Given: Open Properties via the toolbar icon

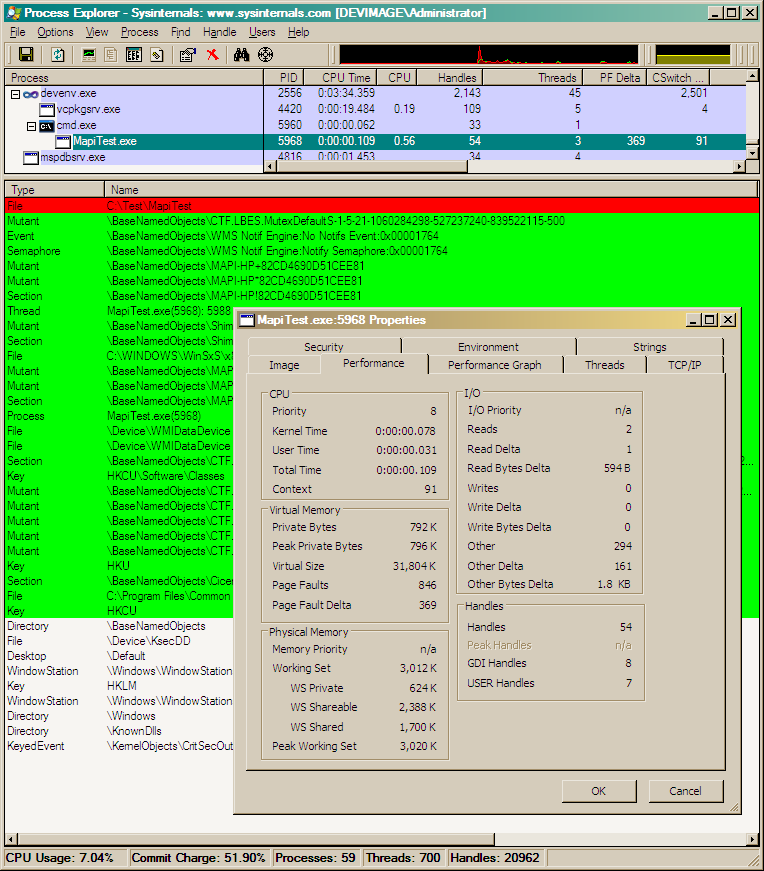Looking at the screenshot, I should pyautogui.click(x=187, y=54).
